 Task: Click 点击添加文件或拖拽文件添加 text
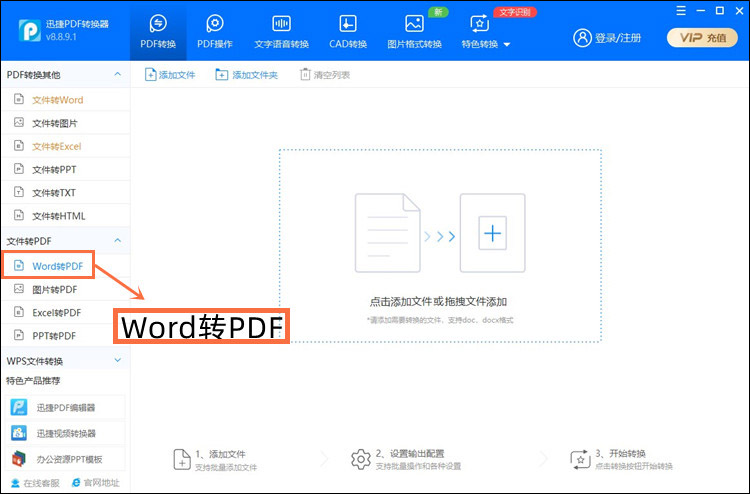pos(438,302)
